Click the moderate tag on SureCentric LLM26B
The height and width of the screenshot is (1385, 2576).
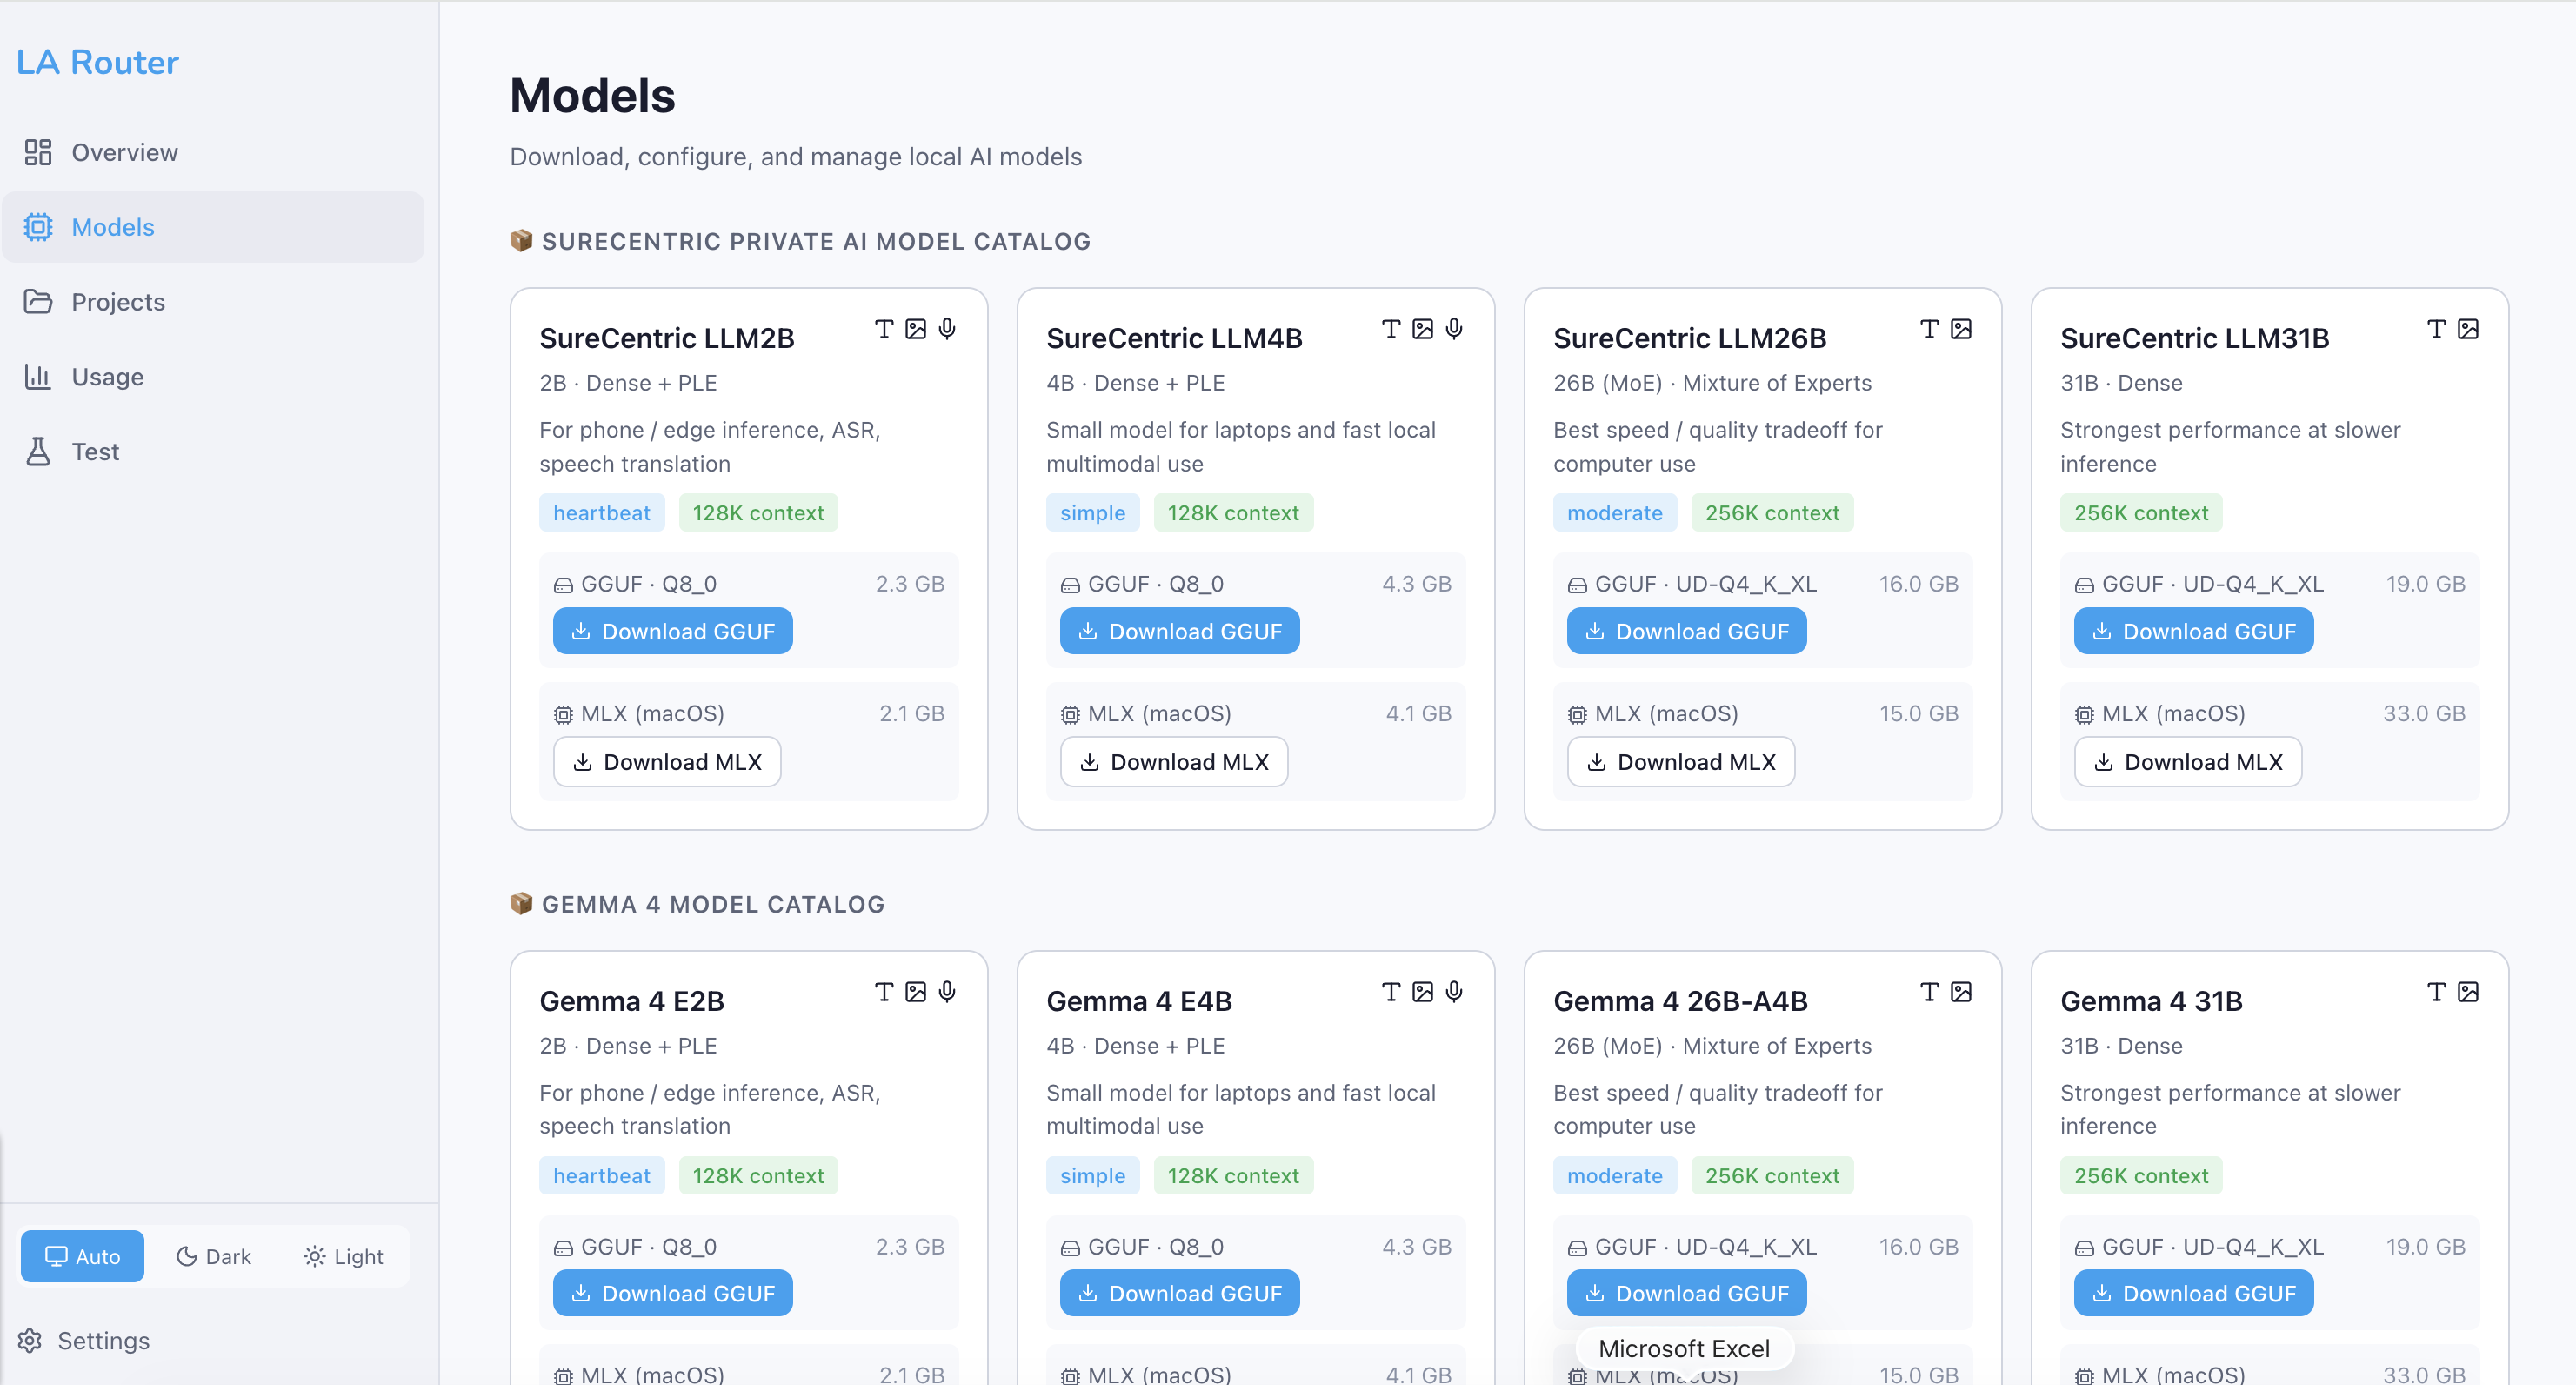point(1615,513)
